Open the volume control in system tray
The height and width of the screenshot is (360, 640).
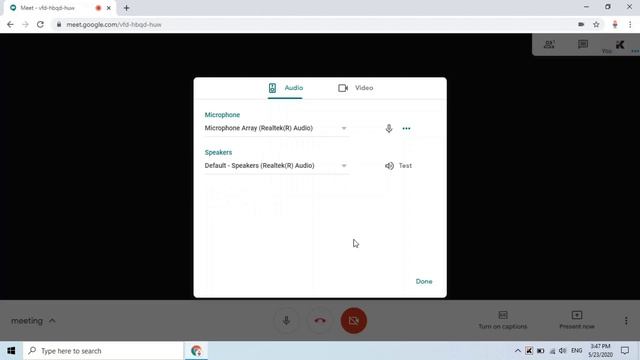pyautogui.click(x=562, y=351)
